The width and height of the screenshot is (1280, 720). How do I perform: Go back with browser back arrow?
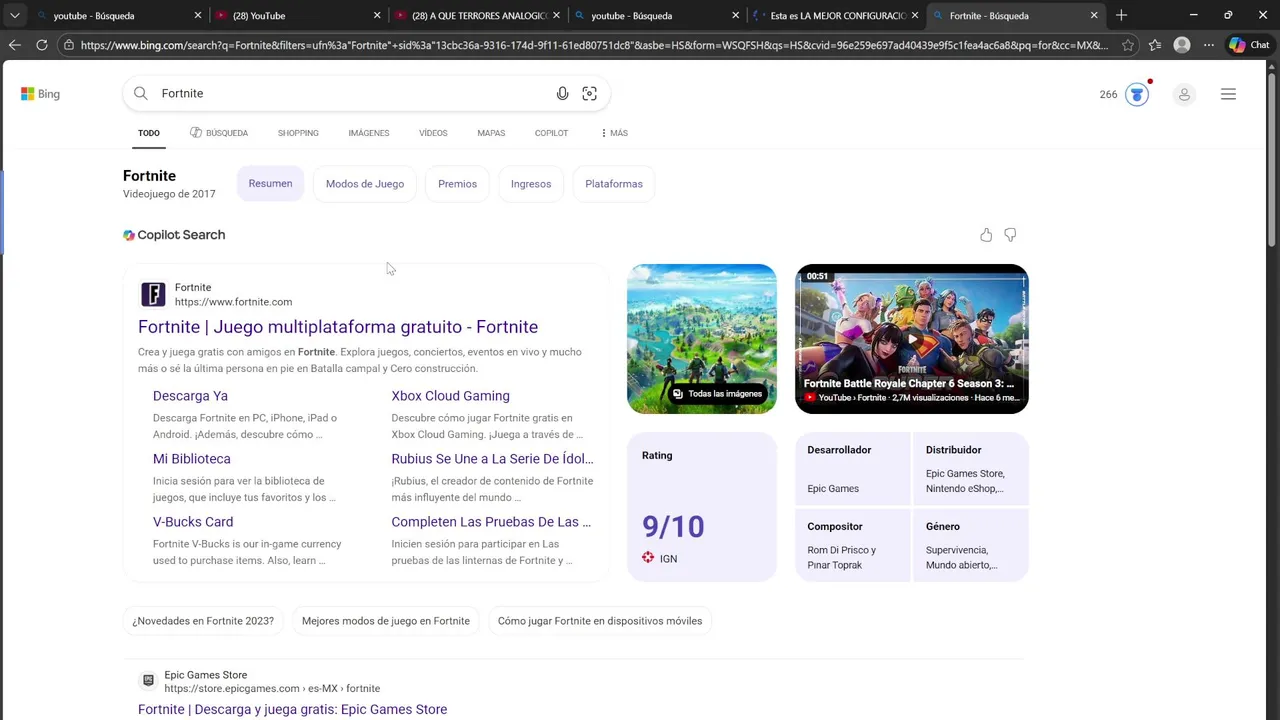14,45
